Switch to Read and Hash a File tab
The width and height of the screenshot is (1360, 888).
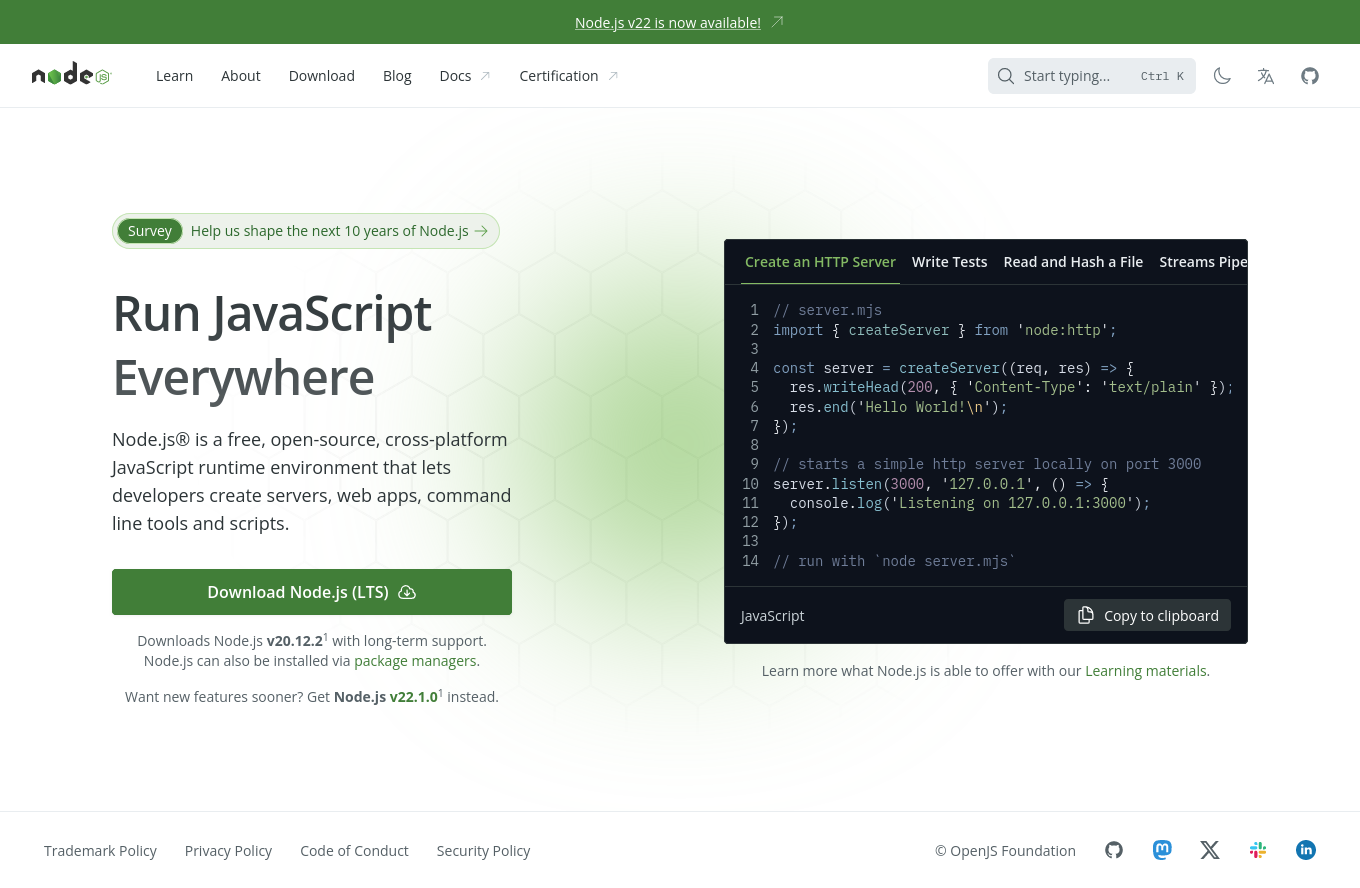tap(1073, 262)
